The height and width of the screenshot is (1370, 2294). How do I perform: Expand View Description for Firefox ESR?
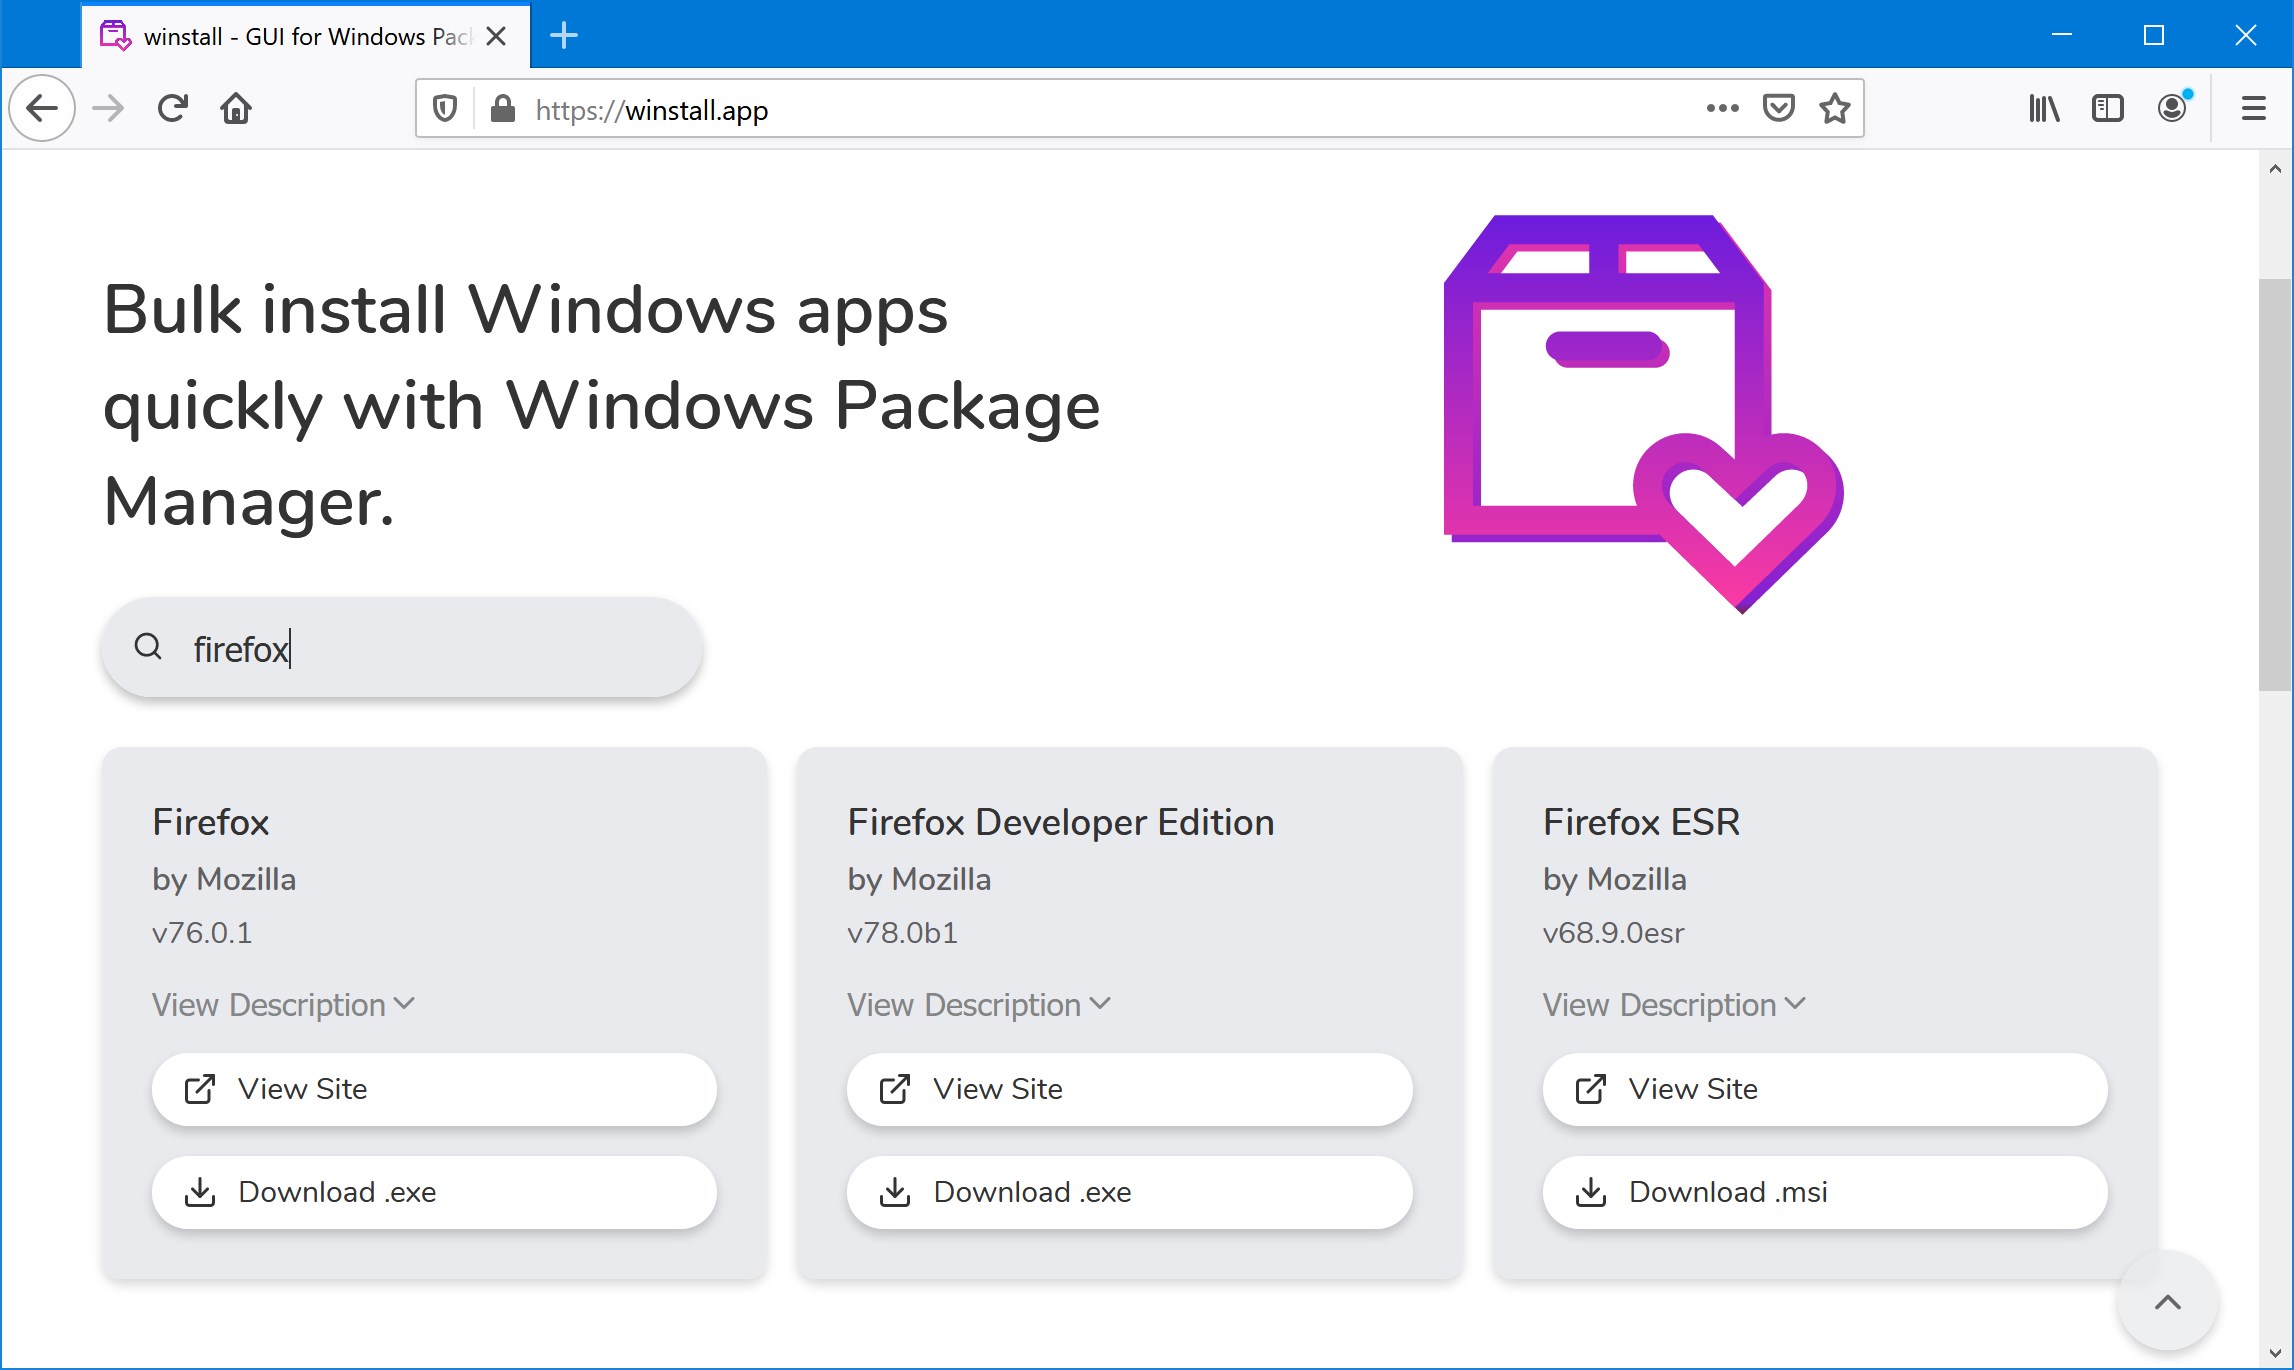(x=1674, y=1004)
